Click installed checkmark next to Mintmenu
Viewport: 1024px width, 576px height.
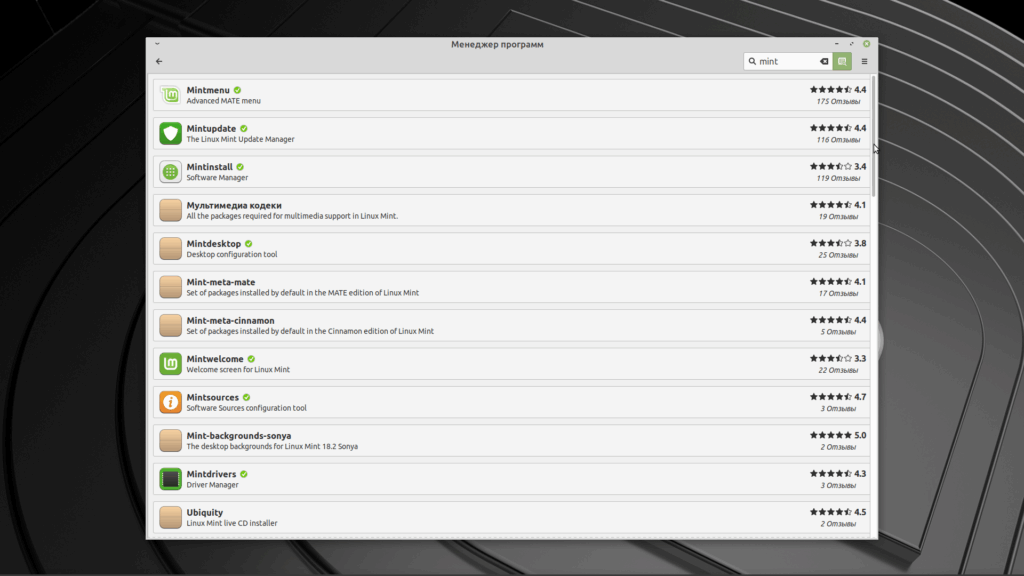pyautogui.click(x=238, y=90)
